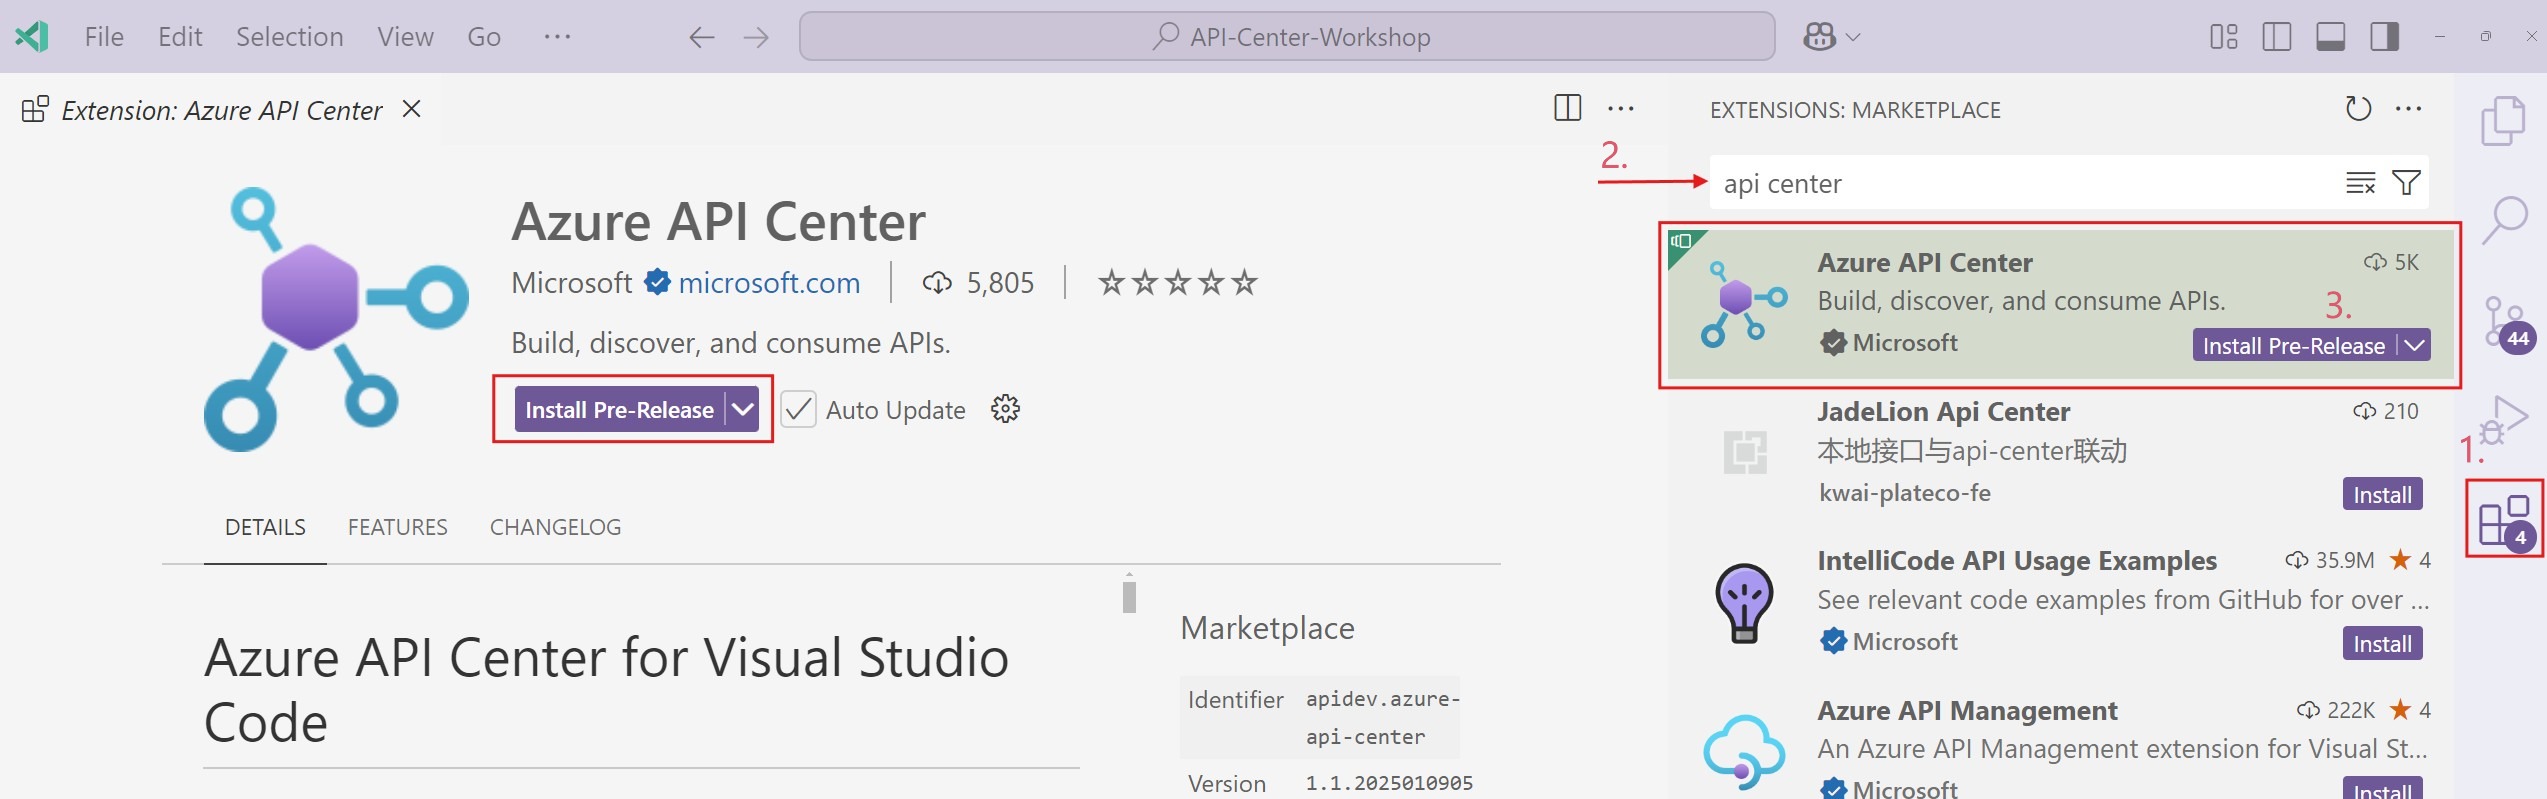Close the Extension: Azure API Center tab

(x=411, y=109)
